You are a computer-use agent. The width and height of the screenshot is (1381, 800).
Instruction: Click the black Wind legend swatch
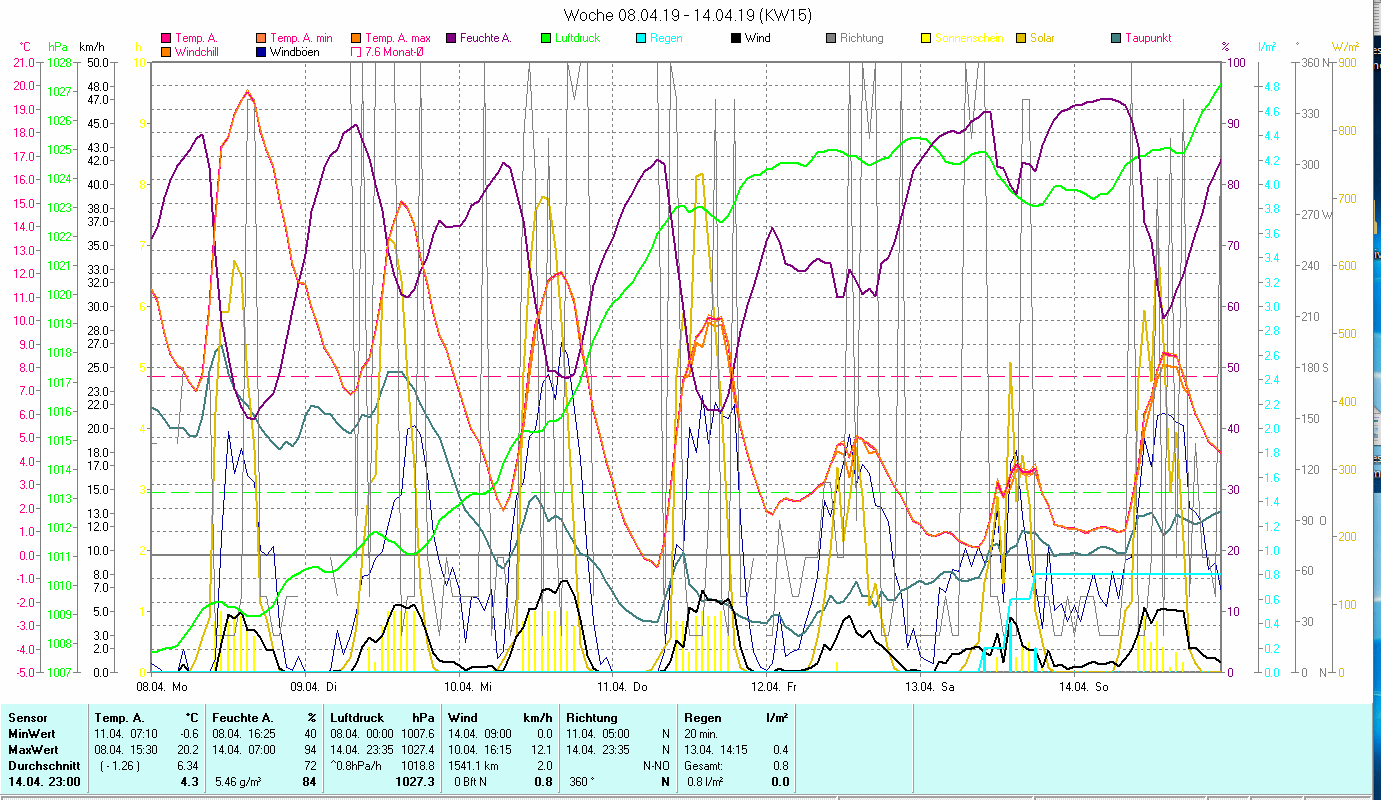click(736, 39)
